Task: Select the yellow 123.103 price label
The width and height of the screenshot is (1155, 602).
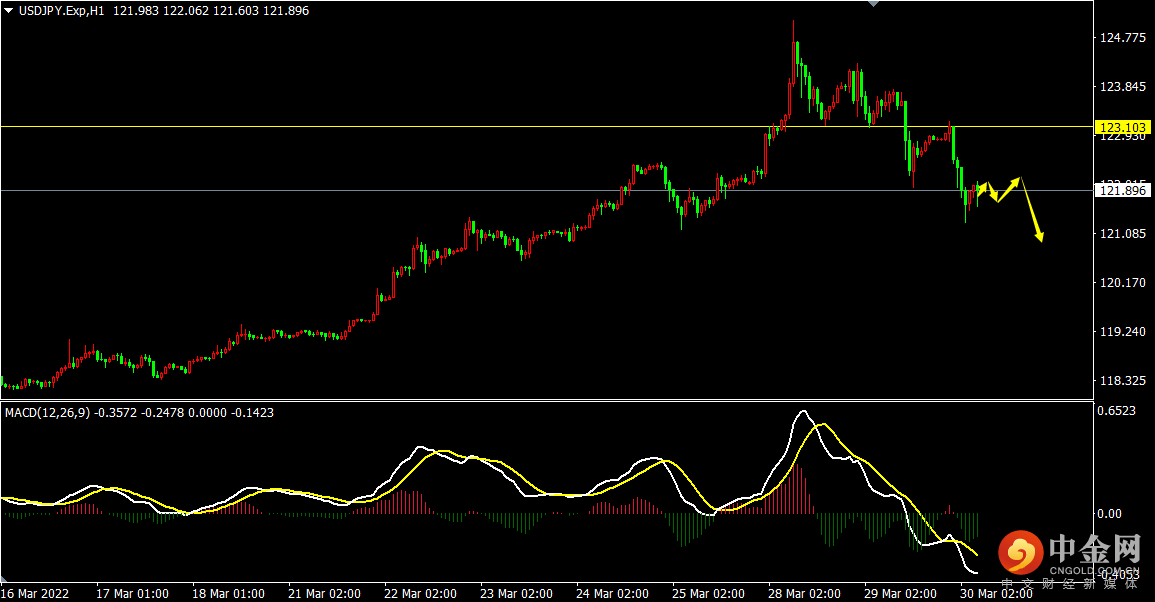Action: pos(1122,127)
